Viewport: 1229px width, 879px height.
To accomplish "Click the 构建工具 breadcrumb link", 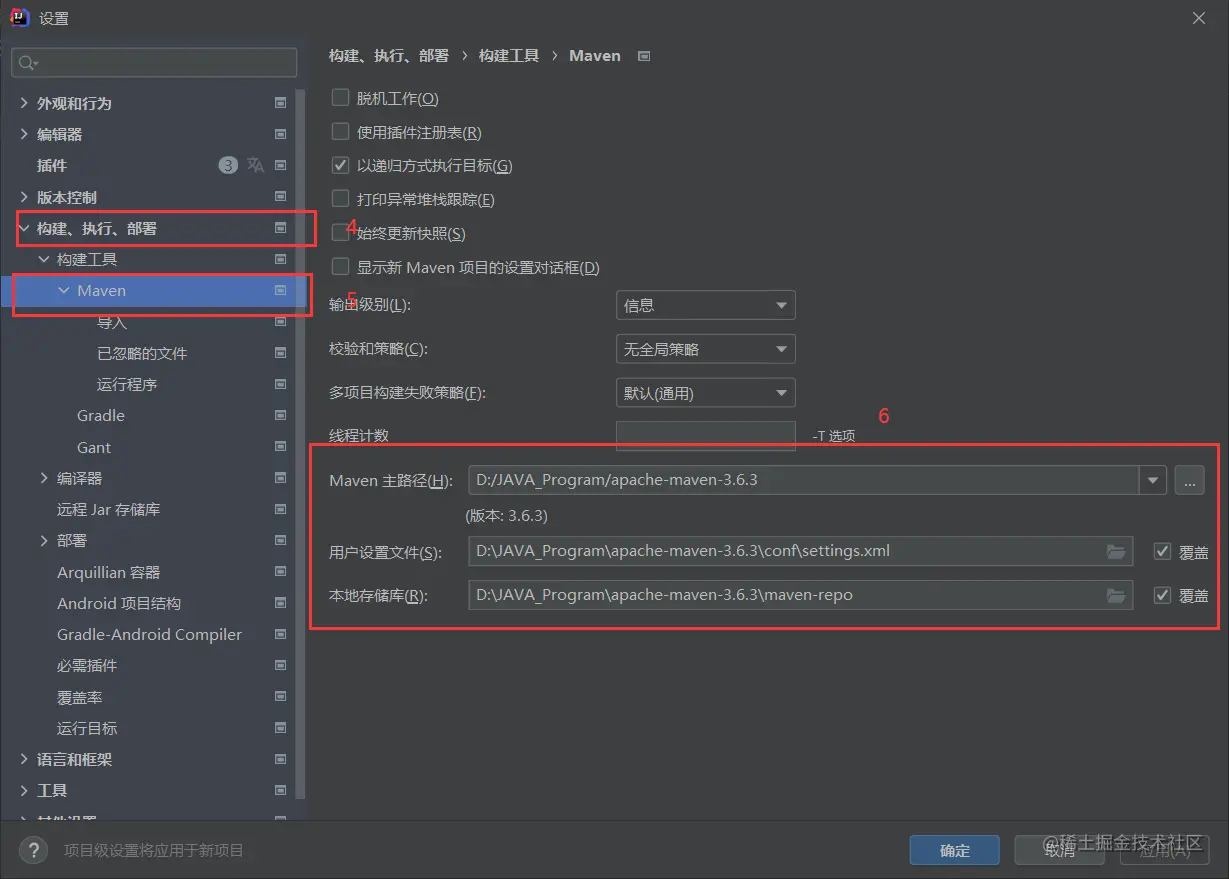I will pyautogui.click(x=509, y=56).
